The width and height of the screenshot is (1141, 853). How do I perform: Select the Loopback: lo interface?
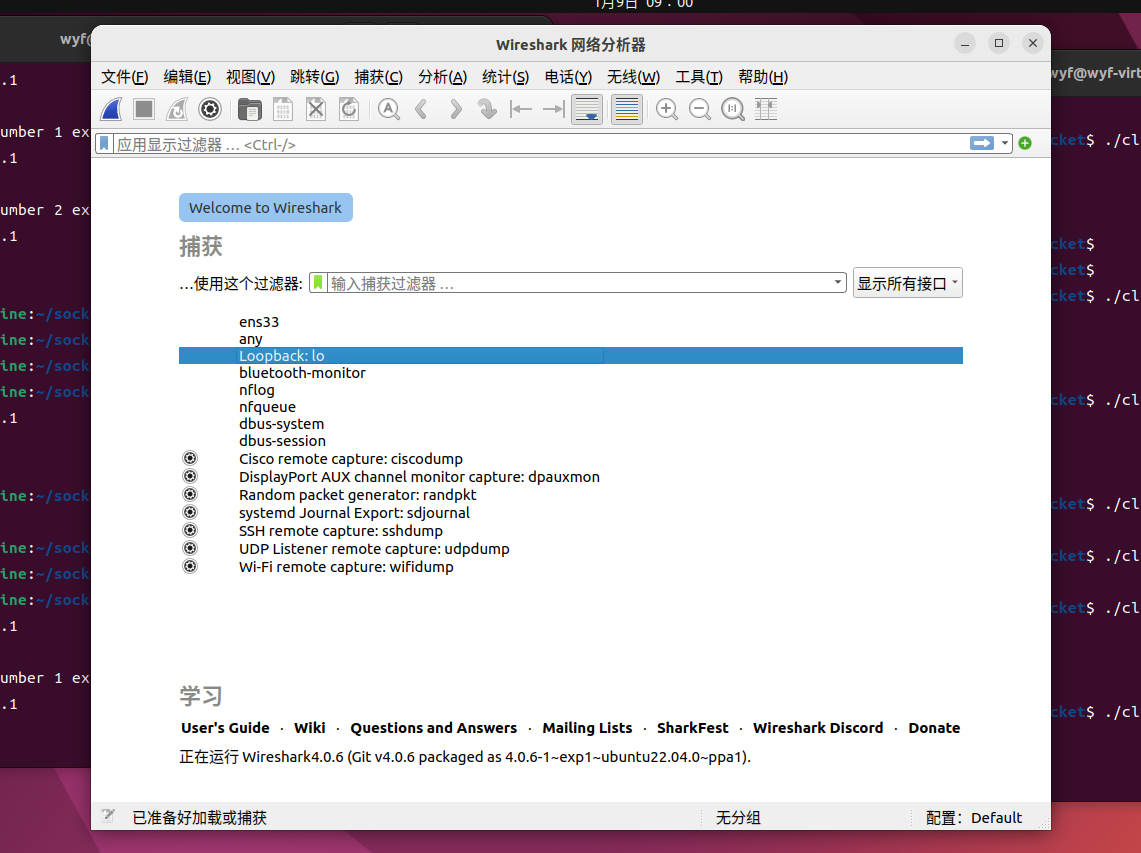(570, 356)
